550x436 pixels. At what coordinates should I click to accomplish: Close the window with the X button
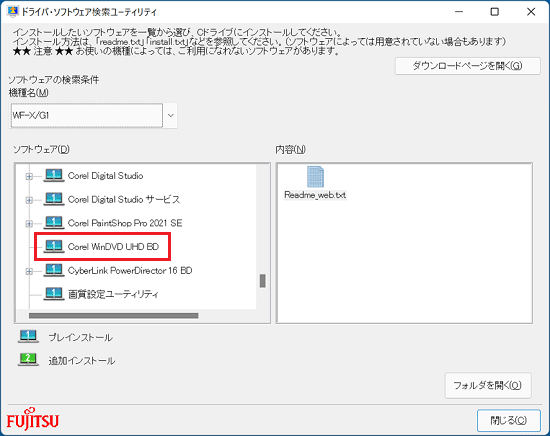coord(531,12)
